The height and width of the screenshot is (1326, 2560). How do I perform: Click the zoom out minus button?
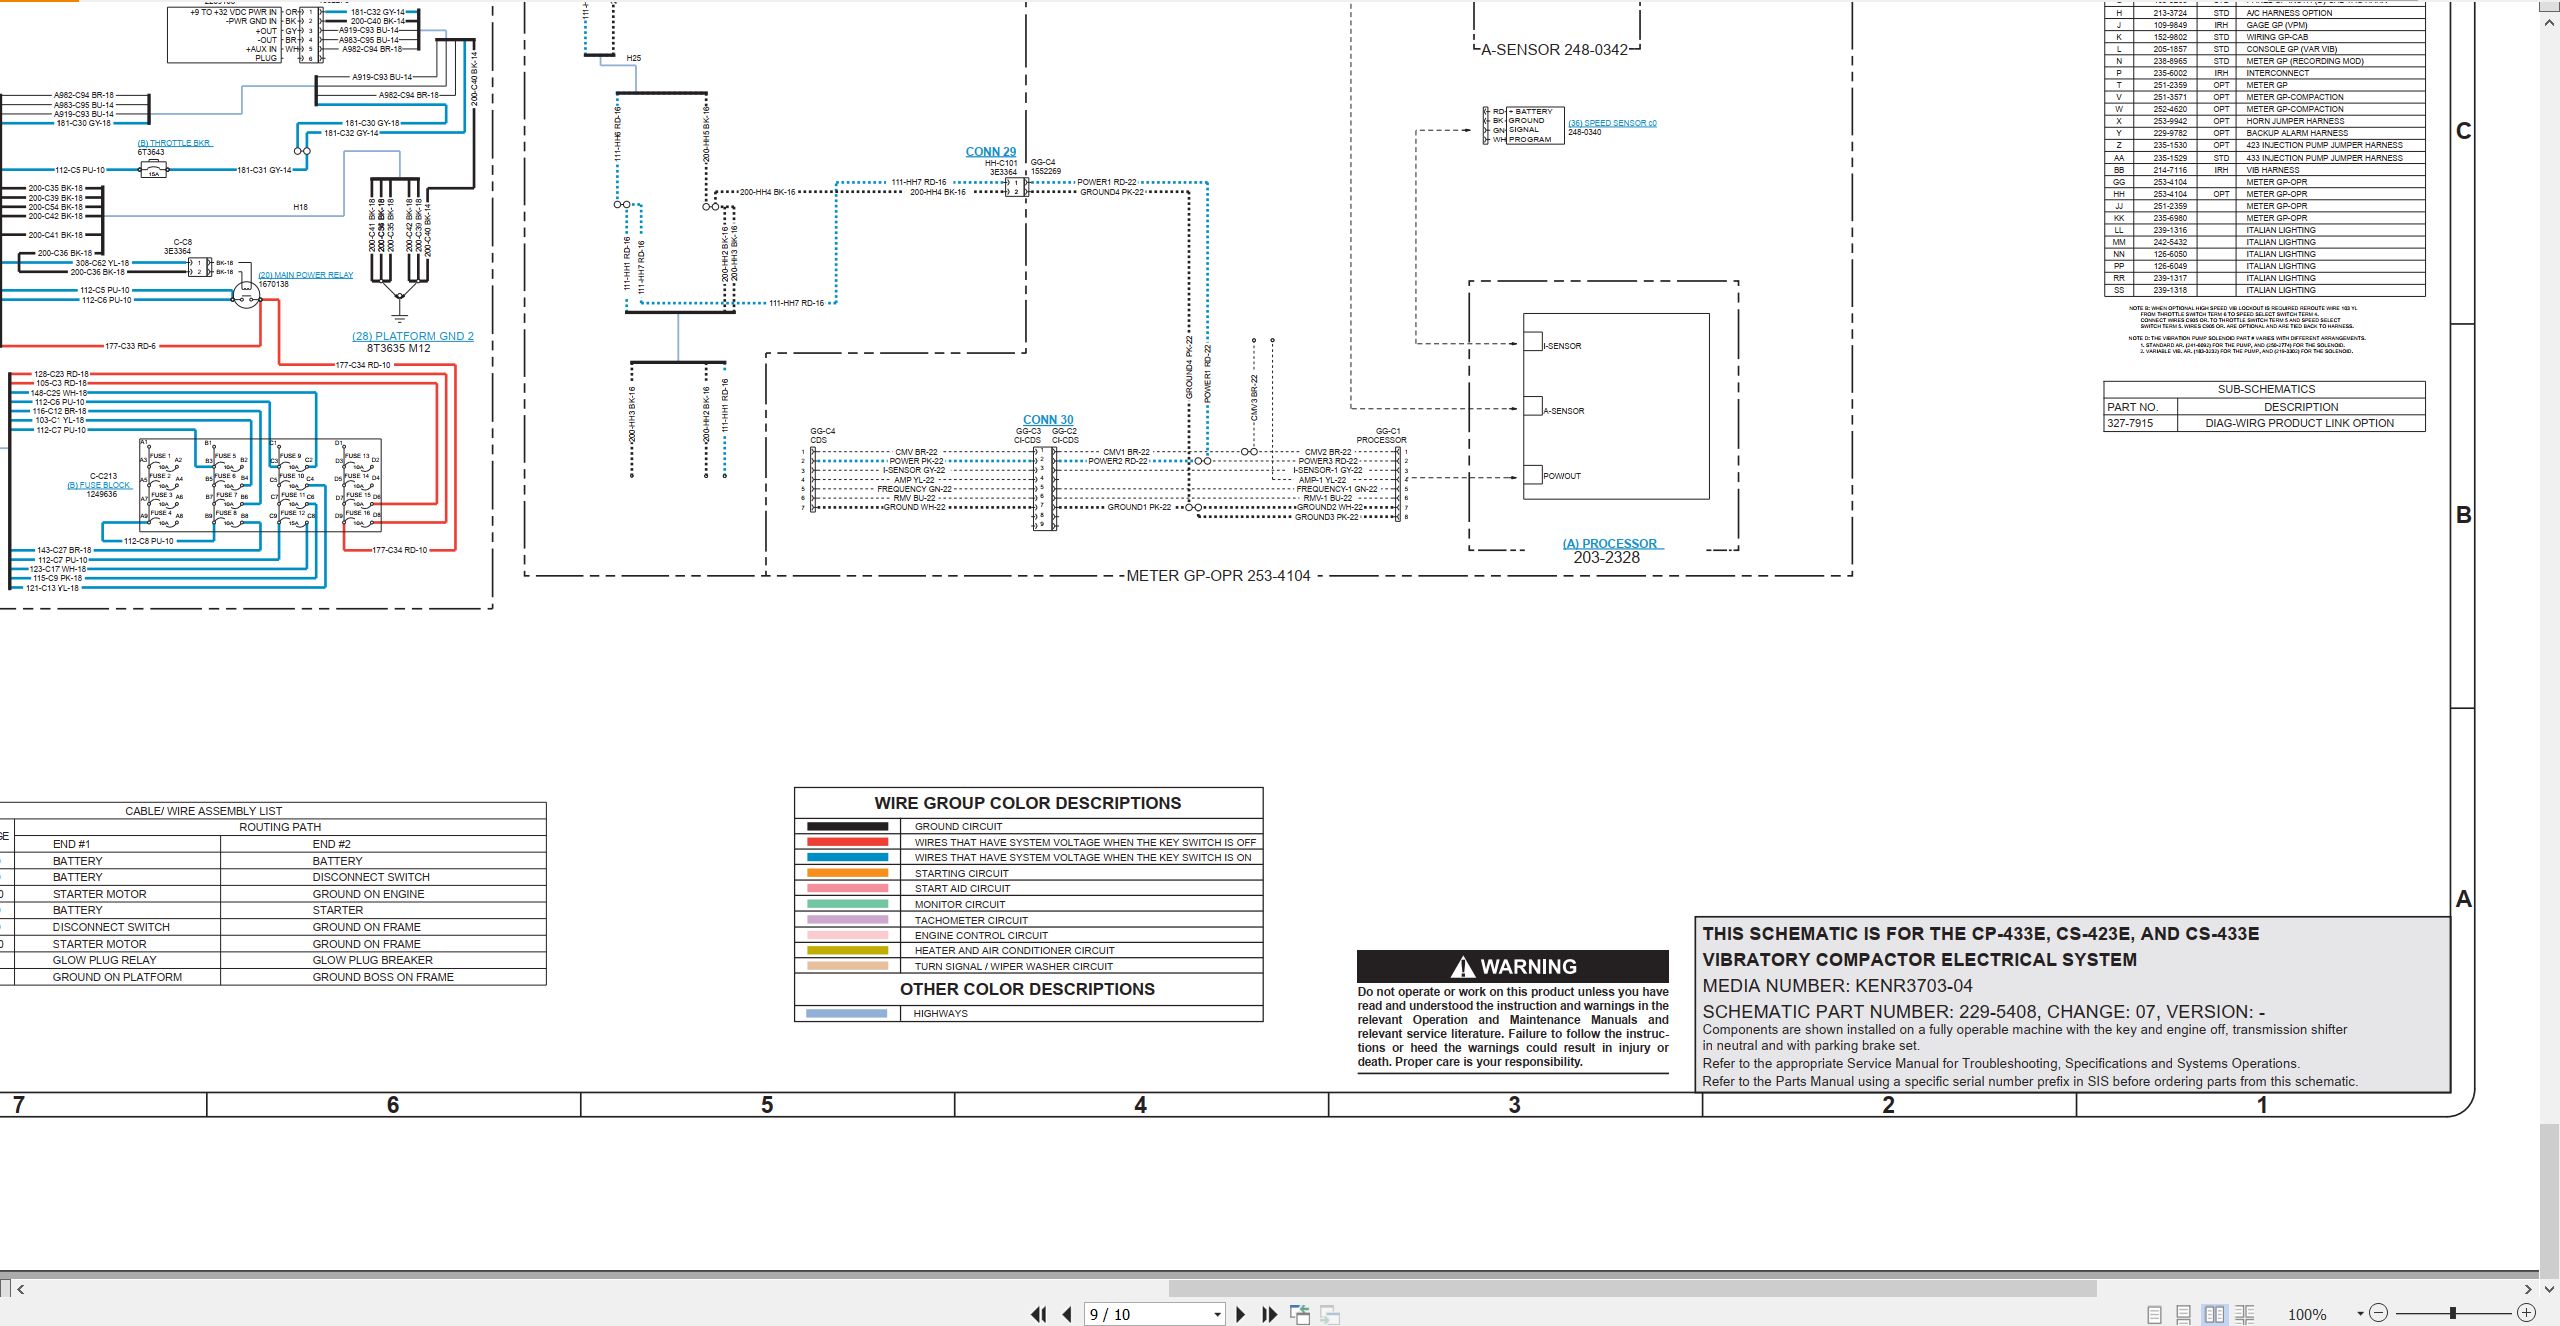click(x=2379, y=1313)
